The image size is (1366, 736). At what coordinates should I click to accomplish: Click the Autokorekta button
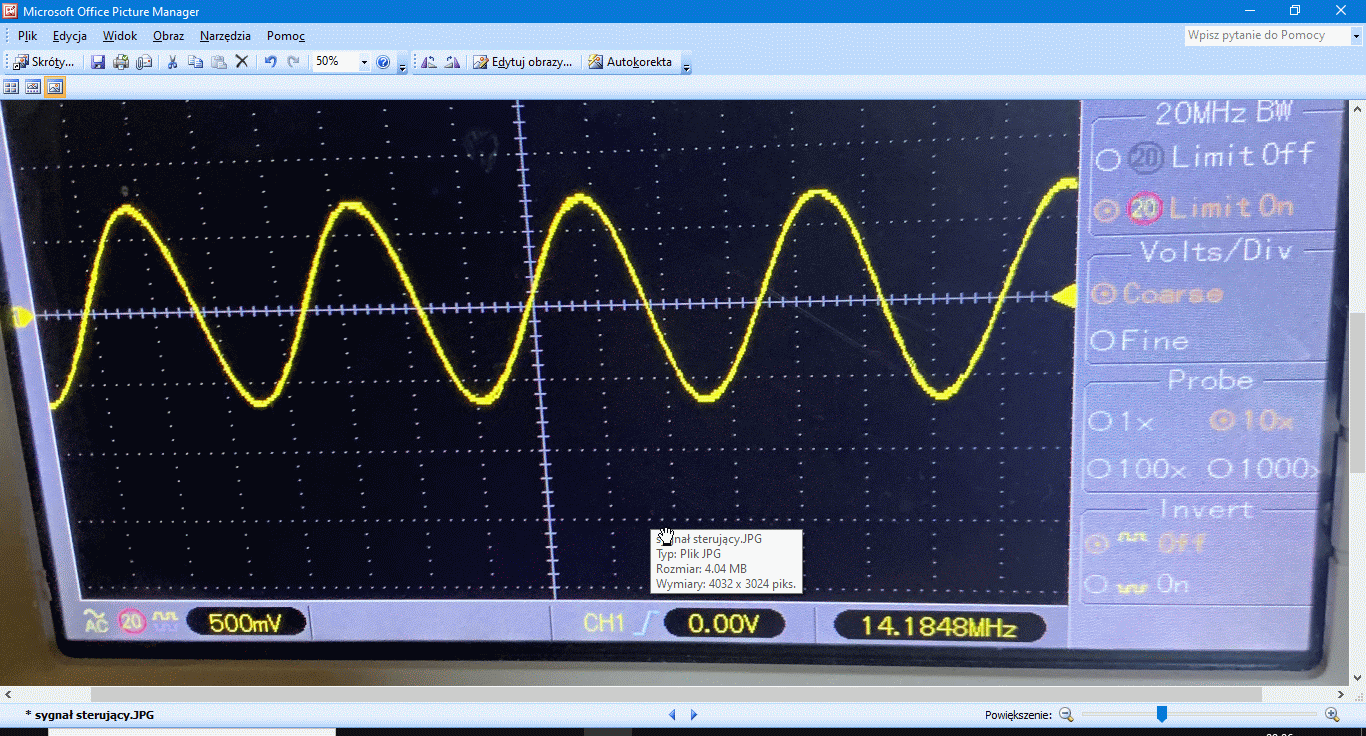630,62
